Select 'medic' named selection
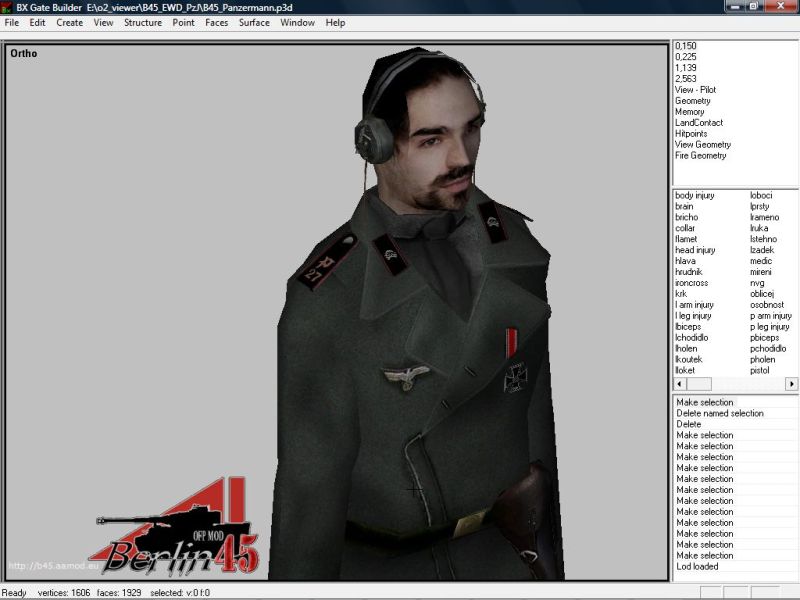 (x=761, y=261)
